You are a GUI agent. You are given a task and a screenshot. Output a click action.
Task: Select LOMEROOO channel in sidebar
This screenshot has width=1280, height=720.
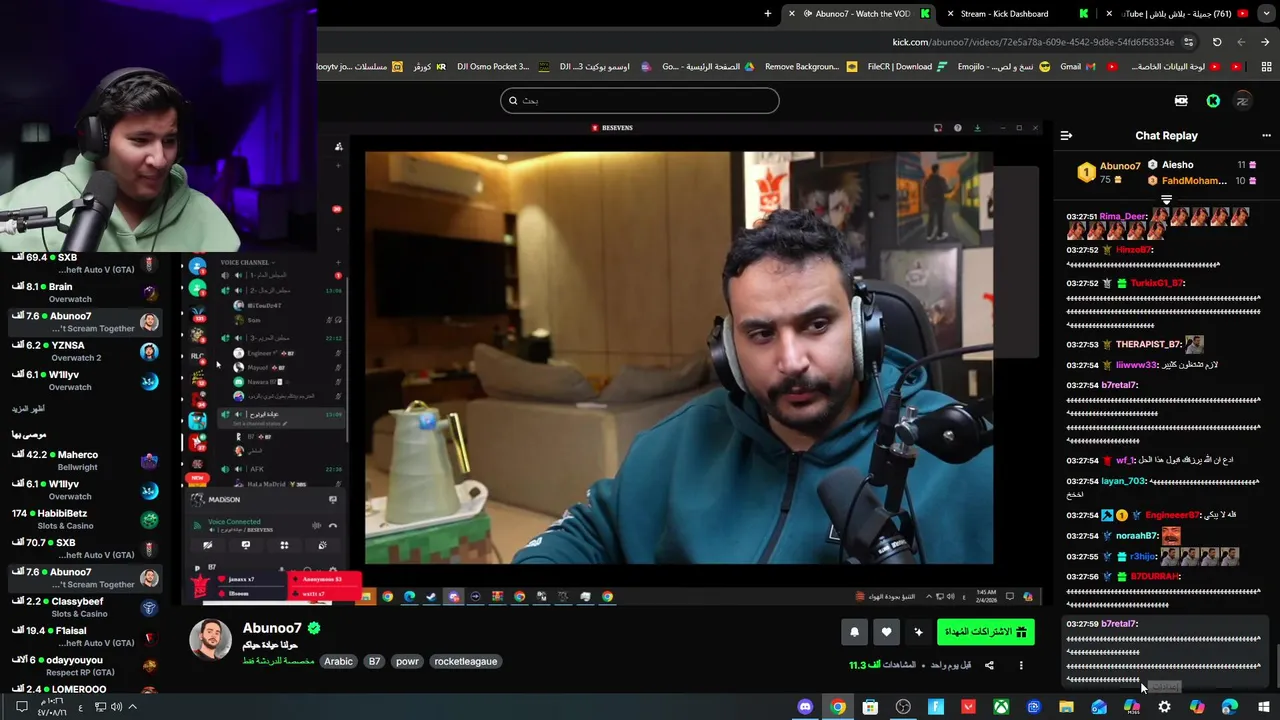point(85,690)
